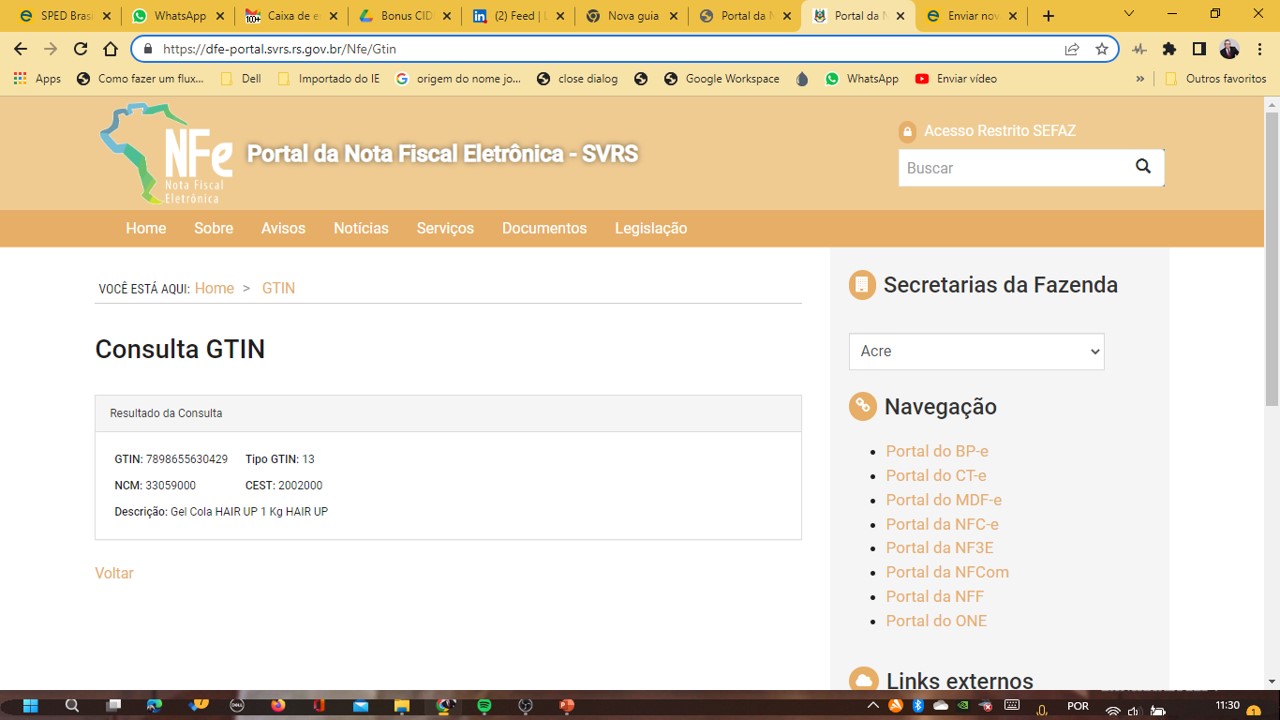1280x720 pixels.
Task: Open the taskbar Search icon
Action: tap(72, 705)
